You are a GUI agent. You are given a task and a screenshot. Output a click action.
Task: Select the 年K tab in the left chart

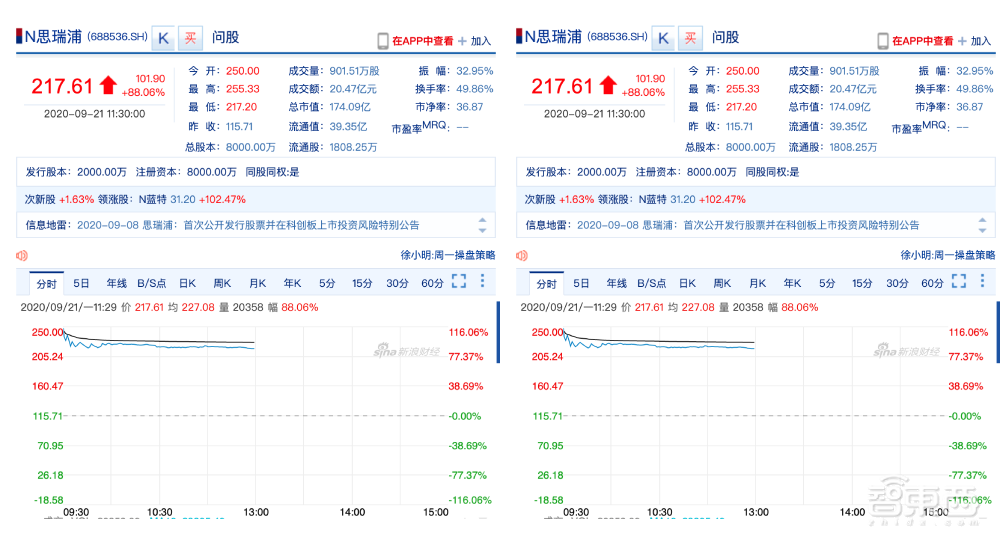(292, 284)
